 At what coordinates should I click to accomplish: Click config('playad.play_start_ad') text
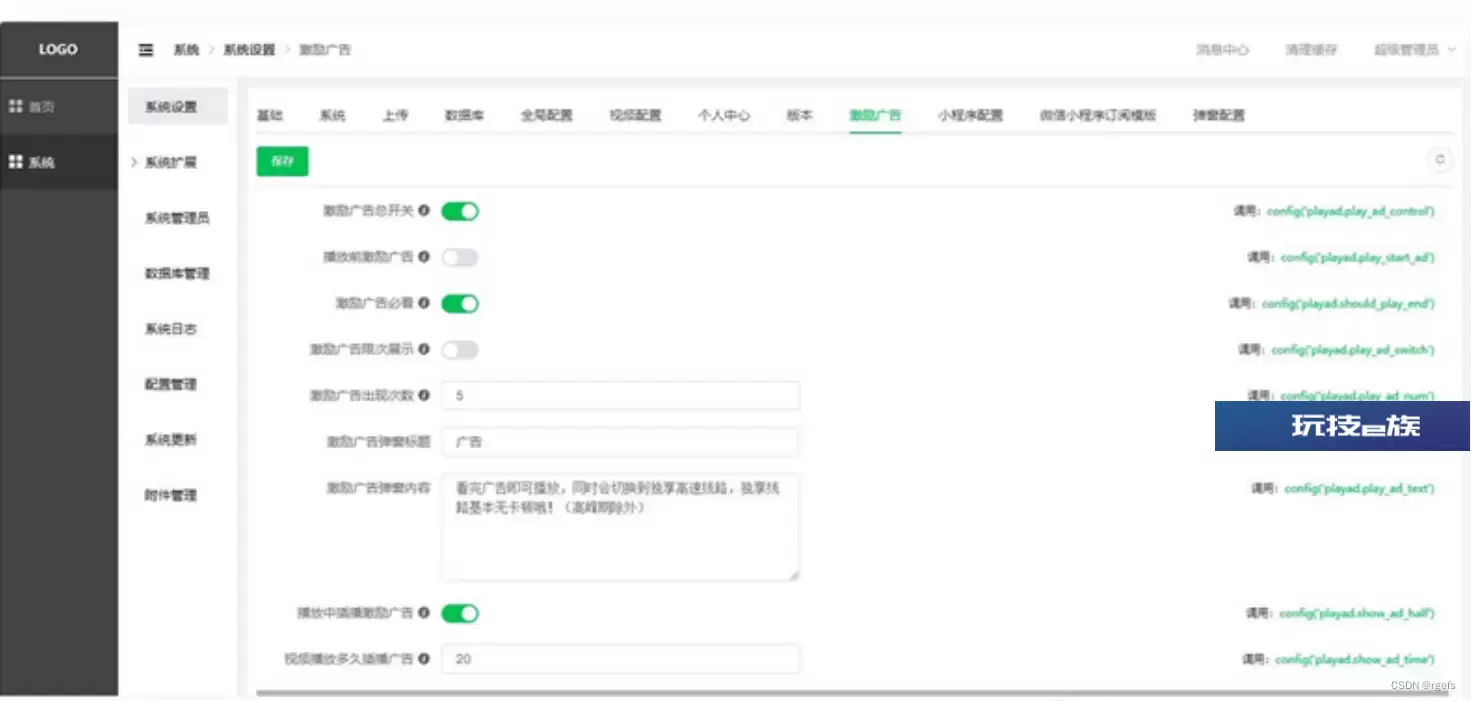coord(1357,257)
